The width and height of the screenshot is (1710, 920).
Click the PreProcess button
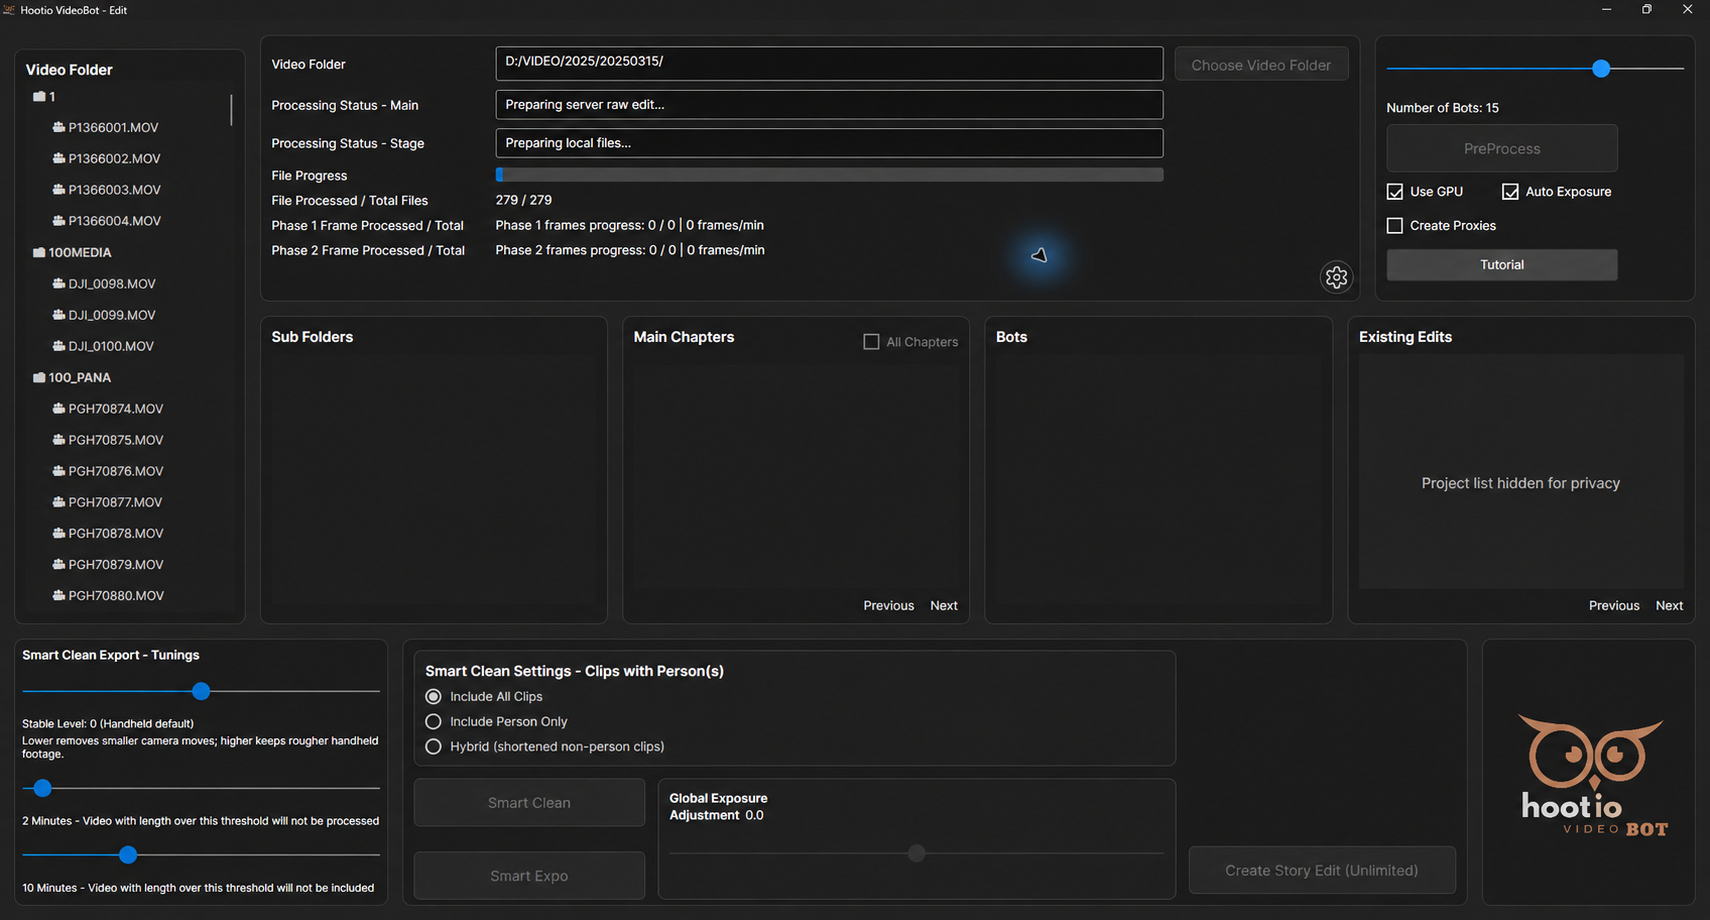click(x=1501, y=149)
